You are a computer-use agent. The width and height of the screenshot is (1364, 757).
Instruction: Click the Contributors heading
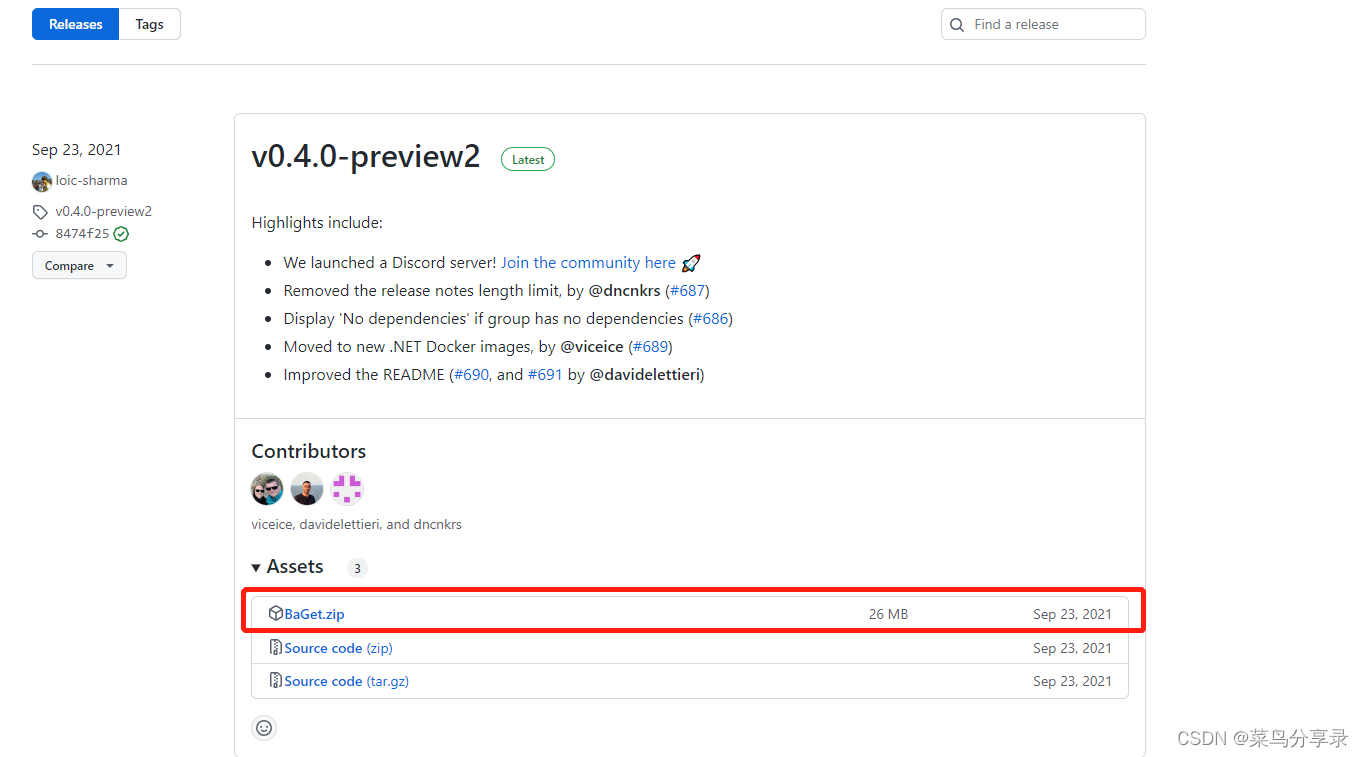pyautogui.click(x=309, y=451)
